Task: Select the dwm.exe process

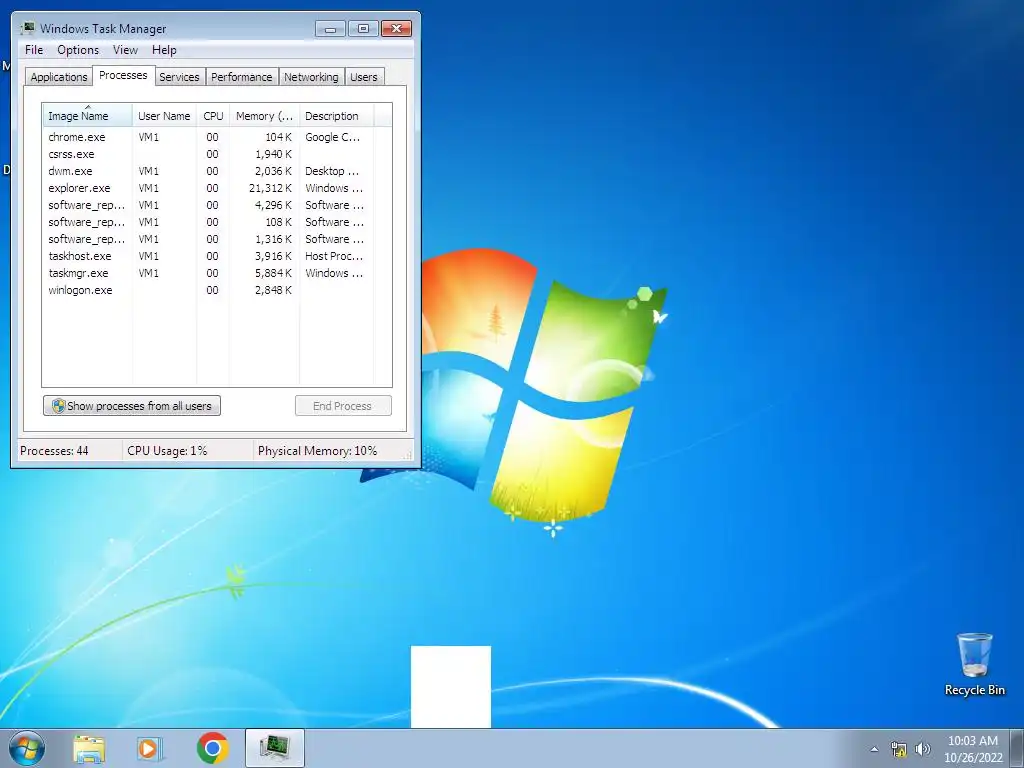Action: click(209, 171)
